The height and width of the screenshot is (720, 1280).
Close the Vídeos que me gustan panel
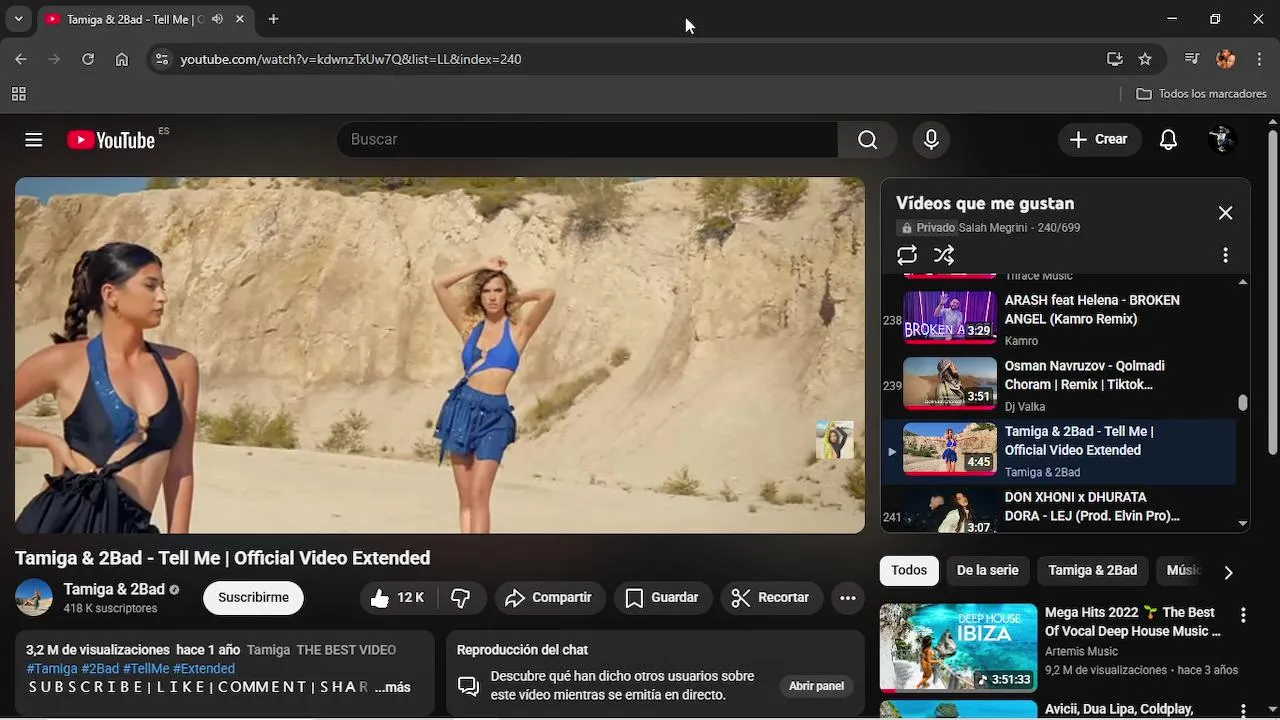pos(1225,213)
